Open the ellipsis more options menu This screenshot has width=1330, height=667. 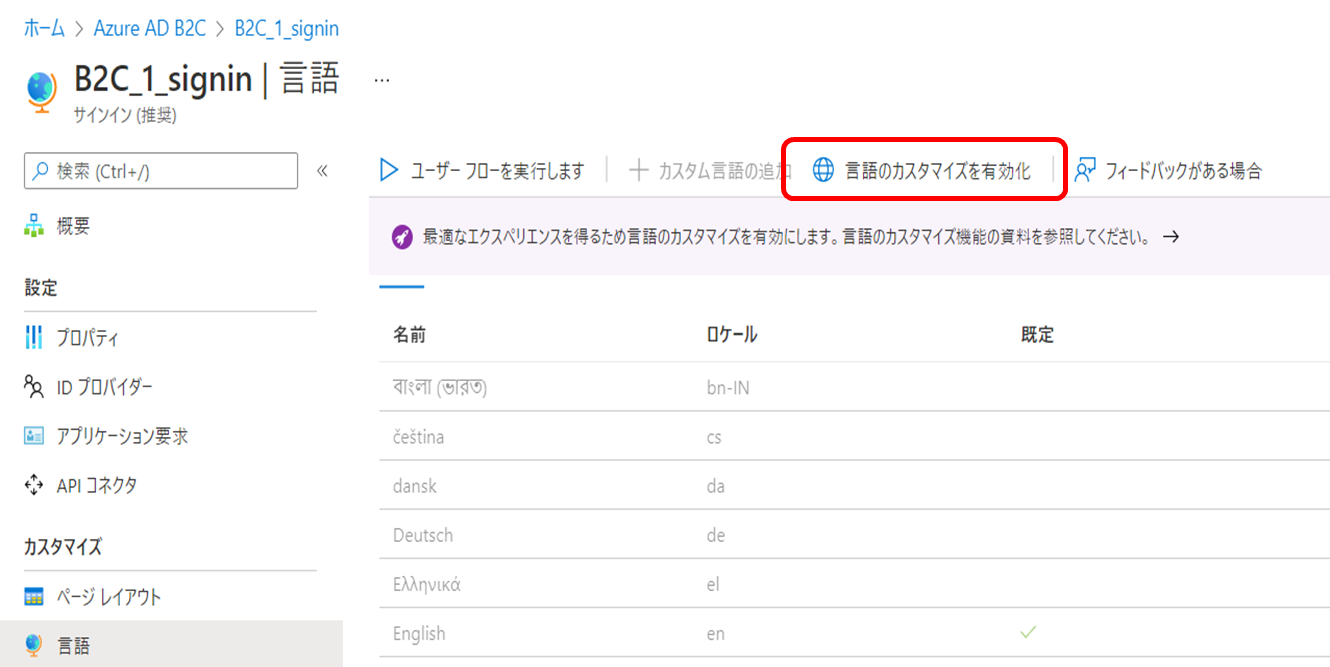pos(381,79)
